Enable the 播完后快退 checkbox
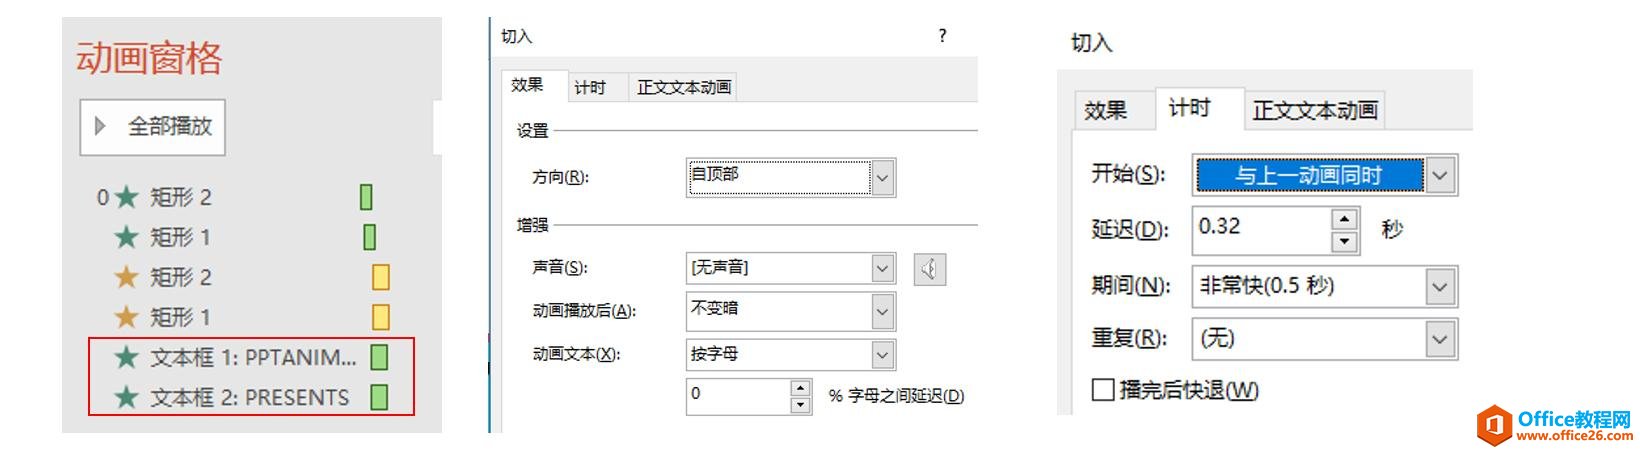 (1103, 389)
